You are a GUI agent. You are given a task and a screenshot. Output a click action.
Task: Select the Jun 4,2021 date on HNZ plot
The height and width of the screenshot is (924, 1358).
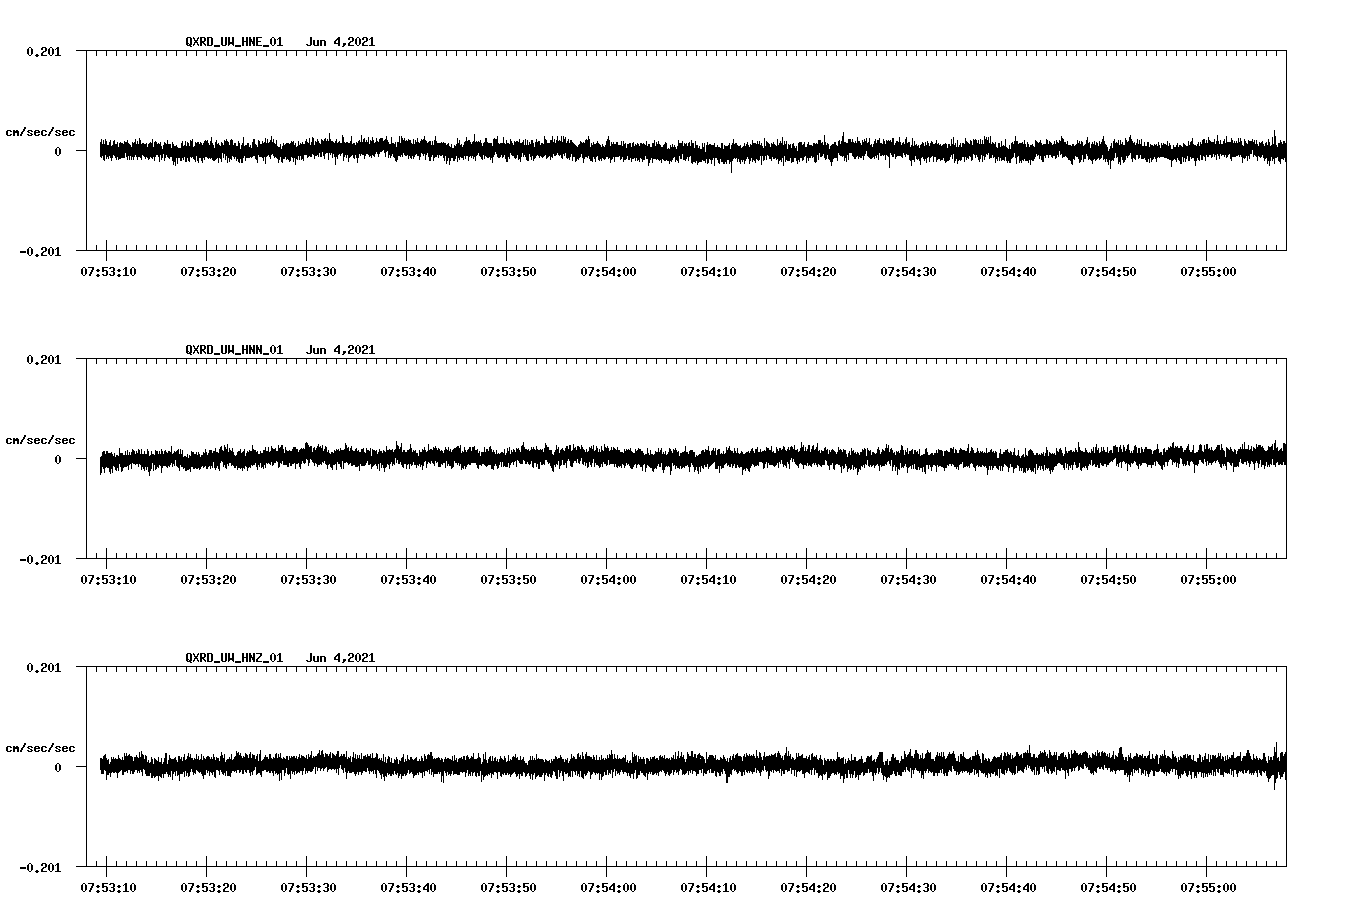(x=340, y=658)
